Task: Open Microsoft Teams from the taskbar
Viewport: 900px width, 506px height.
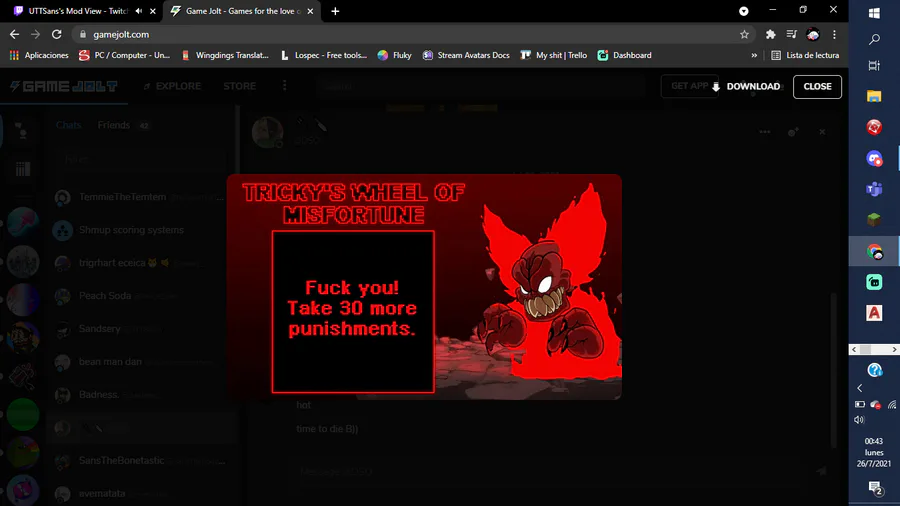Action: click(x=874, y=189)
